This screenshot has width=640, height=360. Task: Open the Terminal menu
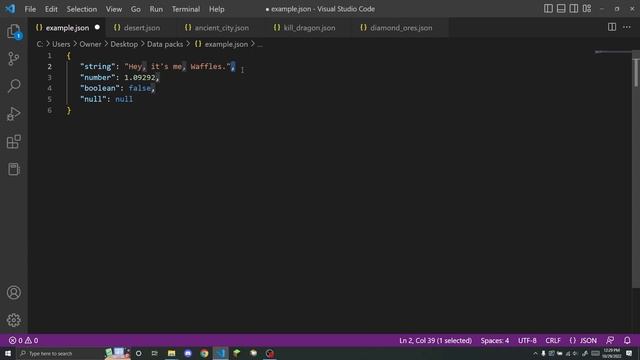186,9
